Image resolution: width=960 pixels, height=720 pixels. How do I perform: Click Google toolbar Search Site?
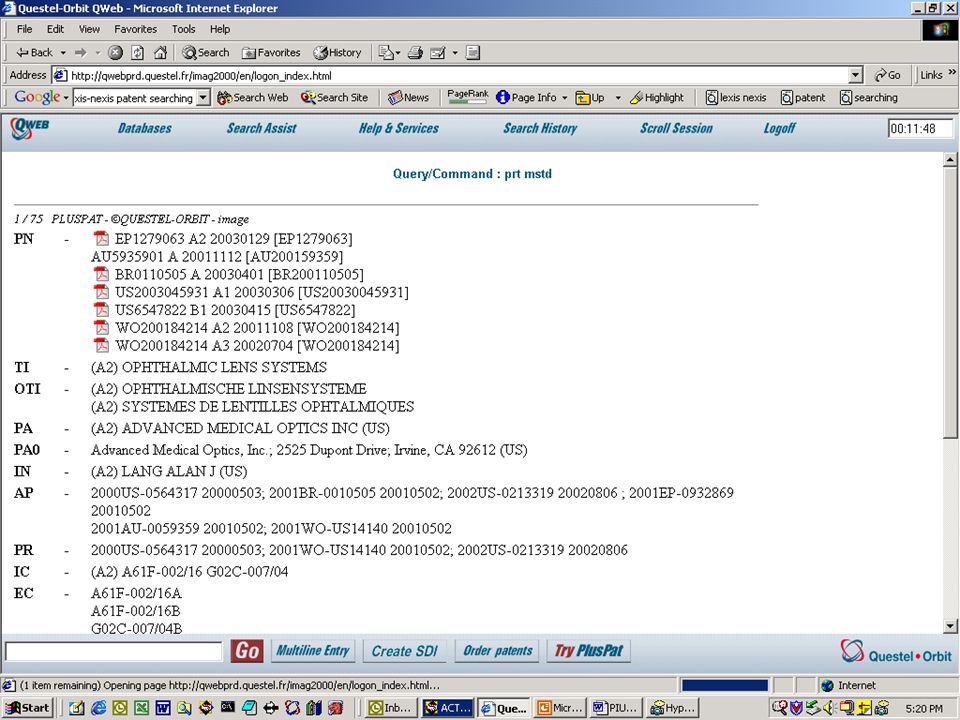334,97
